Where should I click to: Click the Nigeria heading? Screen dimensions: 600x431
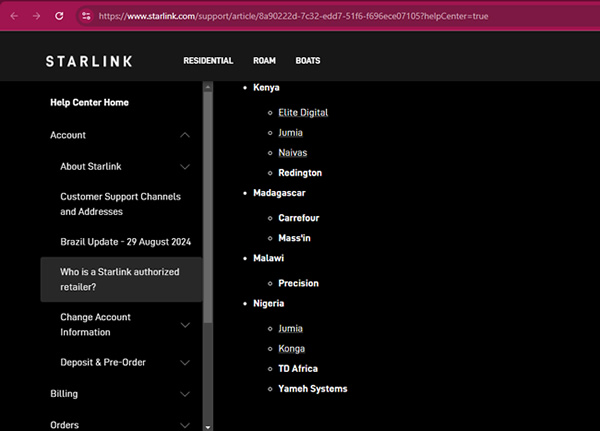(269, 304)
